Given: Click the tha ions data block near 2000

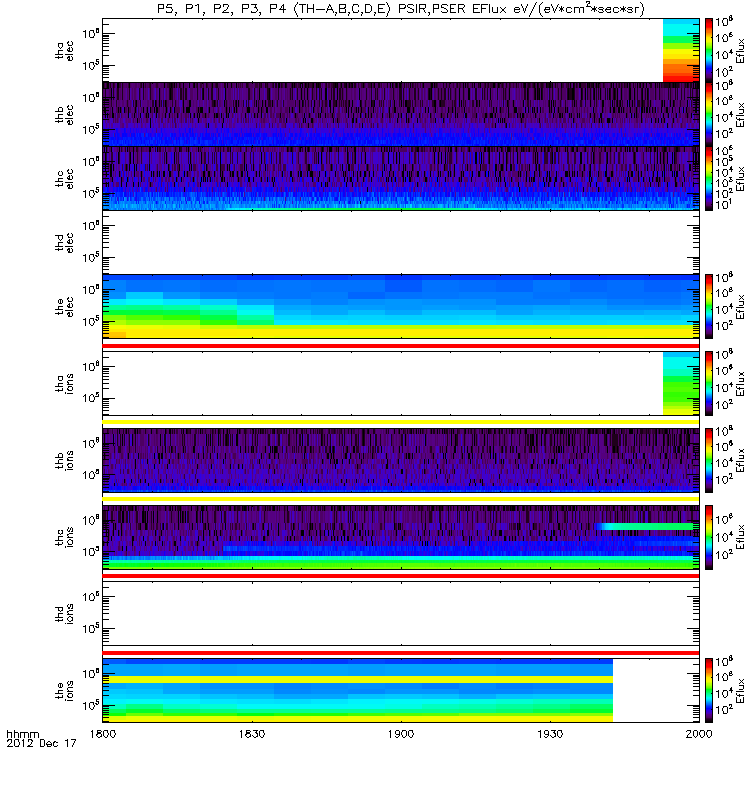Looking at the screenshot, I should (x=681, y=383).
